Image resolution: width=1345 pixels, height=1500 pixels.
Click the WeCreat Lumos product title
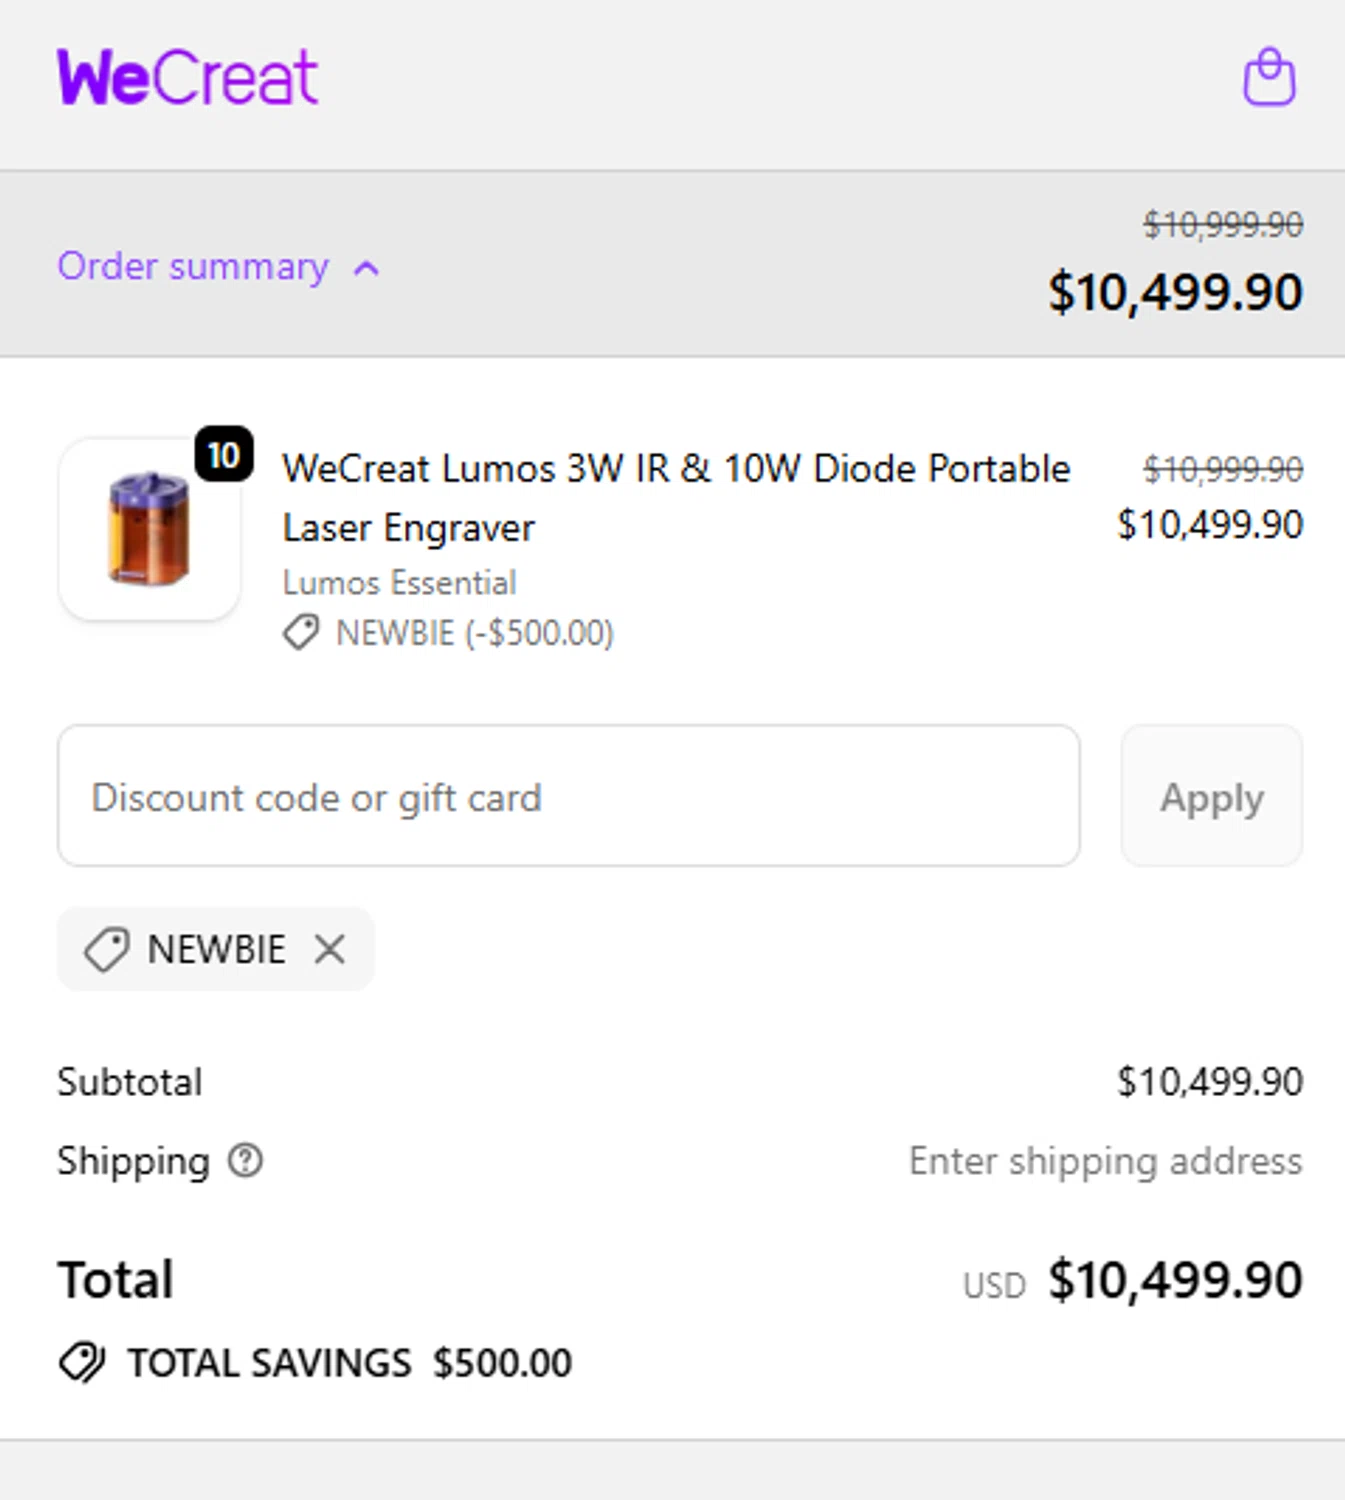tap(676, 497)
